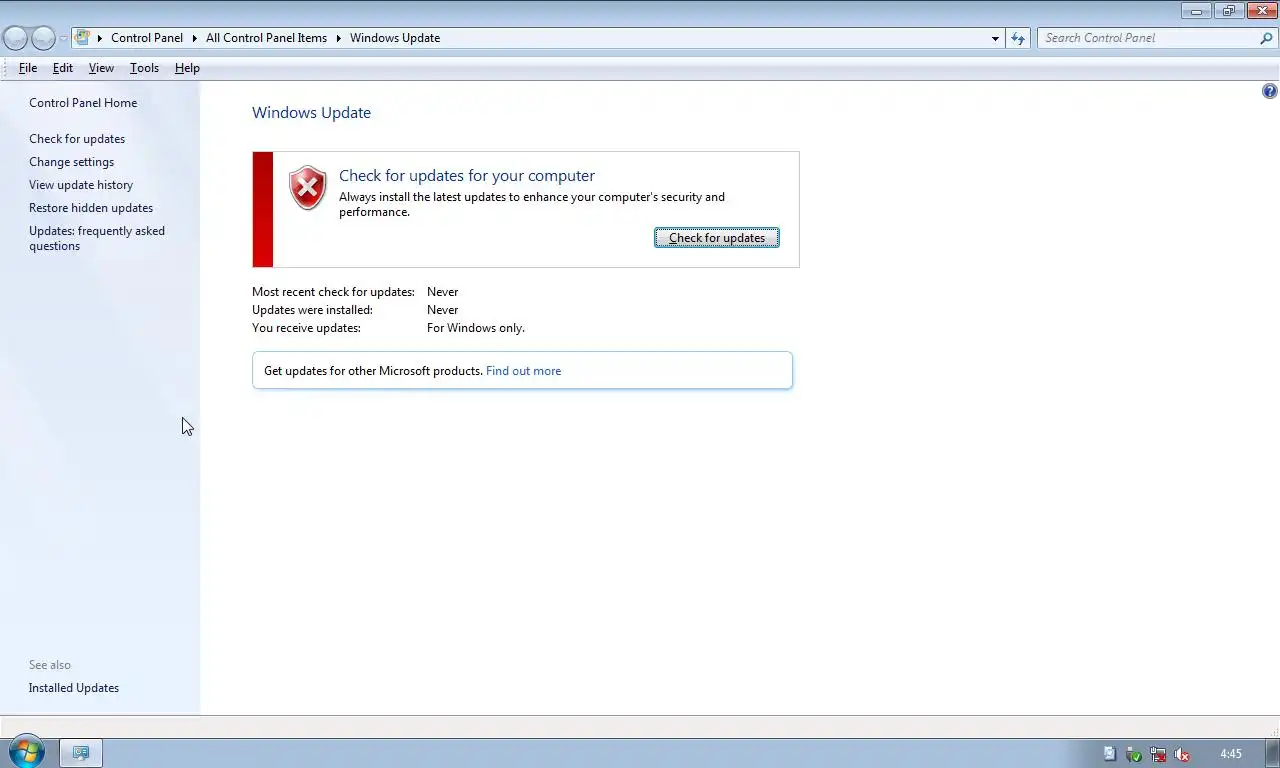Image resolution: width=1280 pixels, height=768 pixels.
Task: Click the Back navigation arrow
Action: (16, 38)
